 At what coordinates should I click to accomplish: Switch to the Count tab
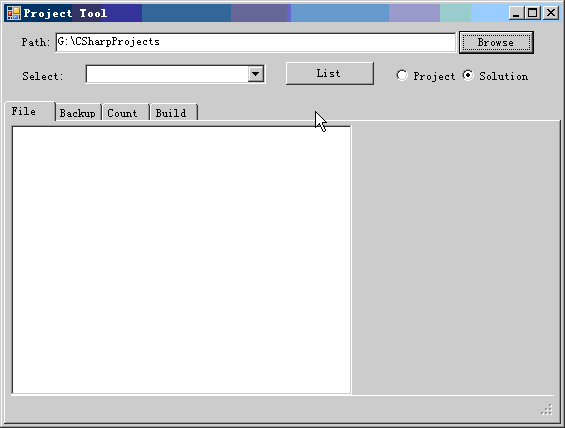point(125,113)
